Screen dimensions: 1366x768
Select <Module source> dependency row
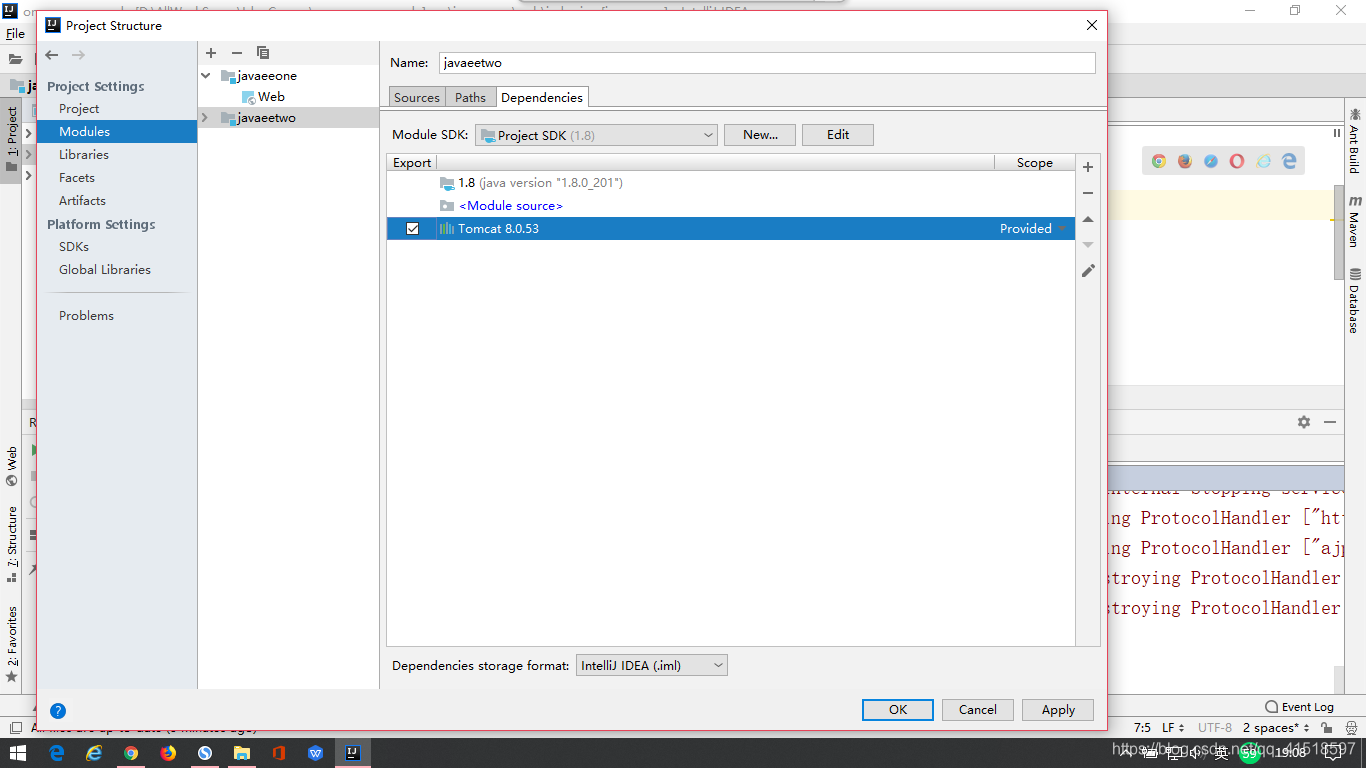(731, 206)
